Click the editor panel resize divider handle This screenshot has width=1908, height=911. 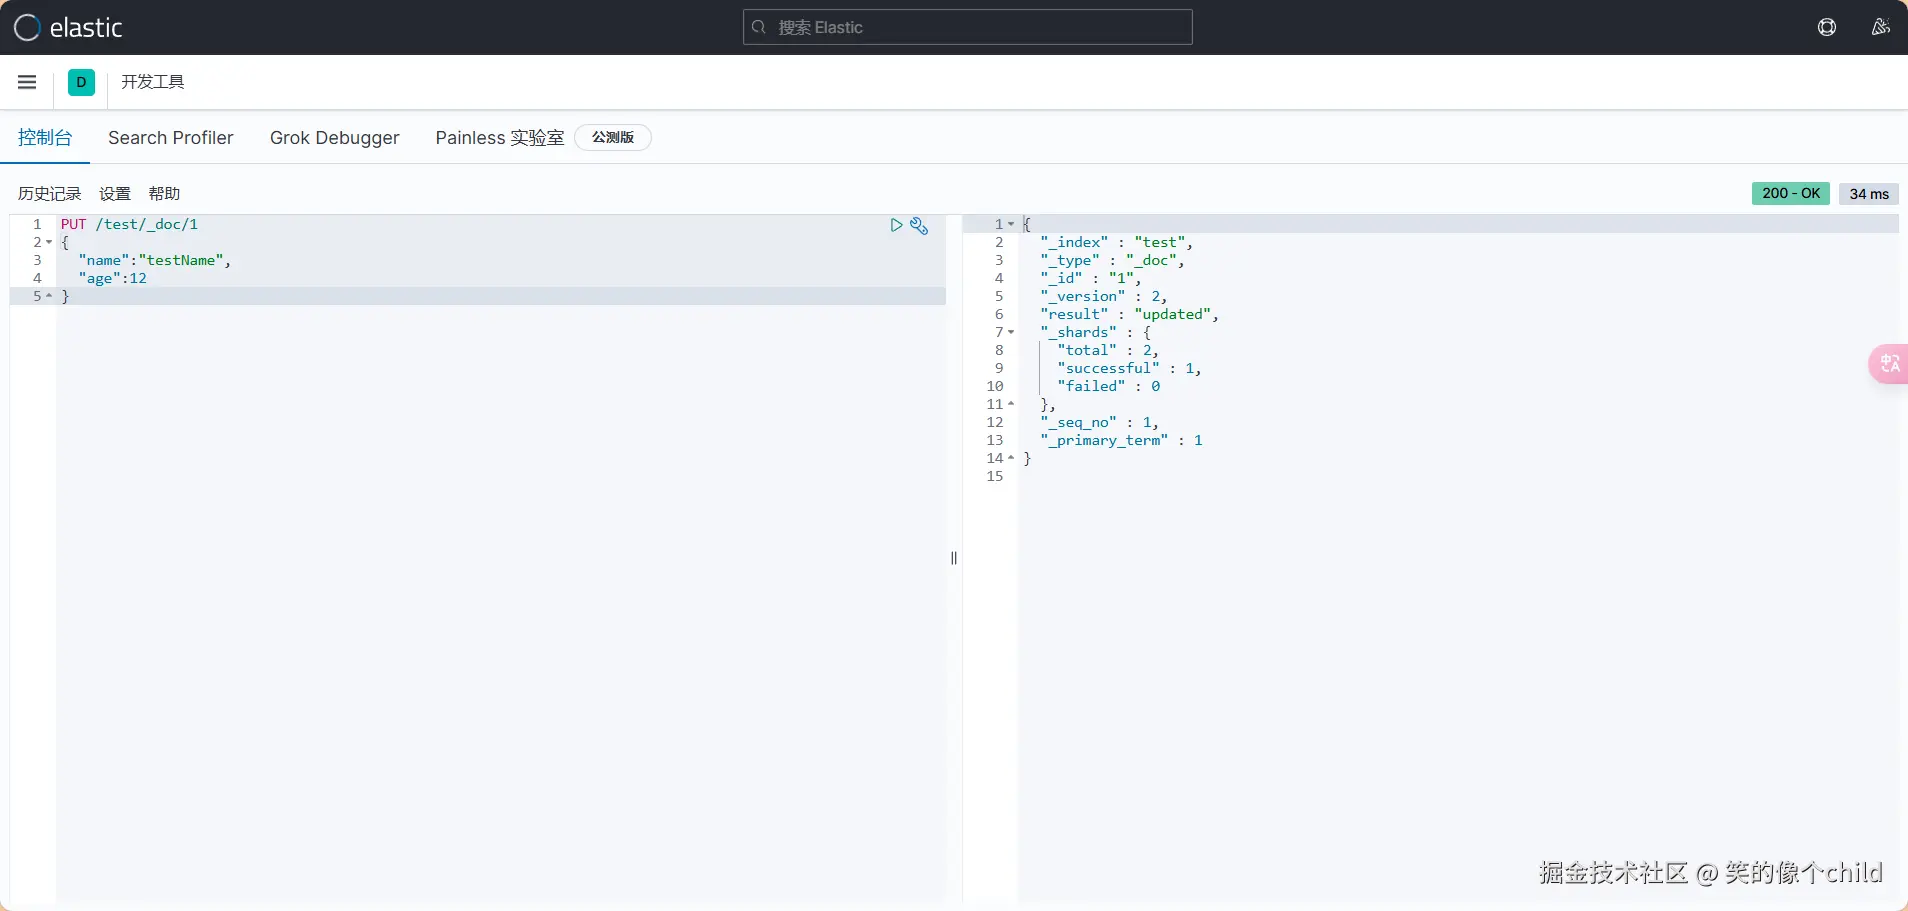[954, 558]
